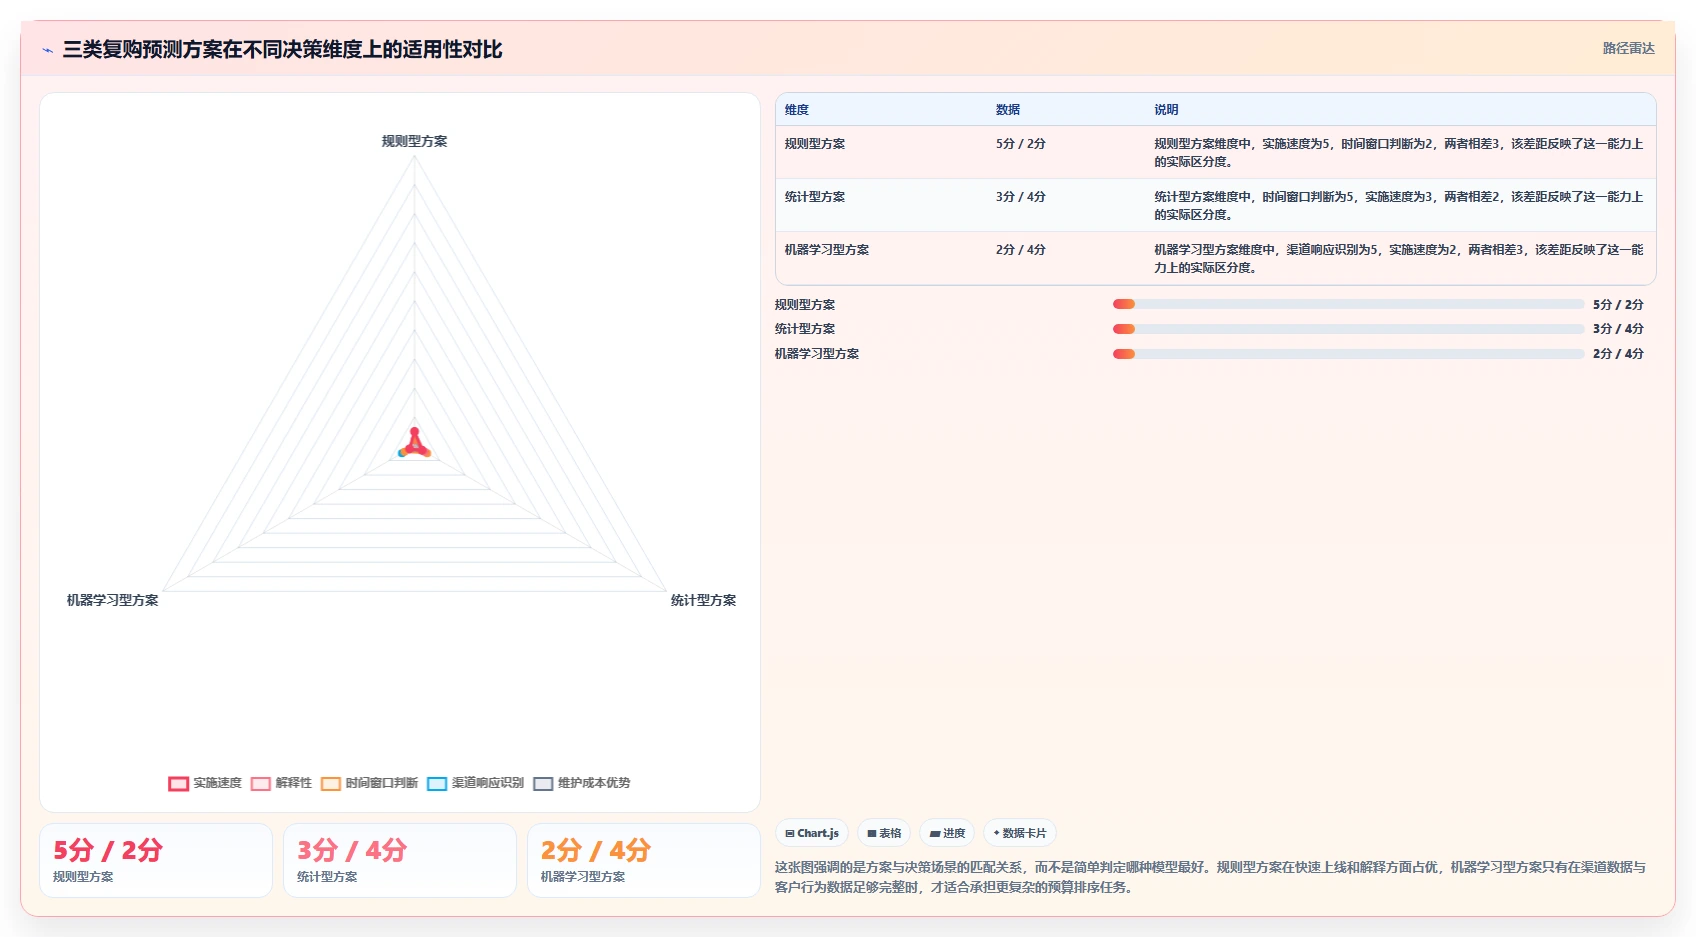Click the 3分 / 4分 value in the table
The height and width of the screenshot is (937, 1696).
(1020, 197)
